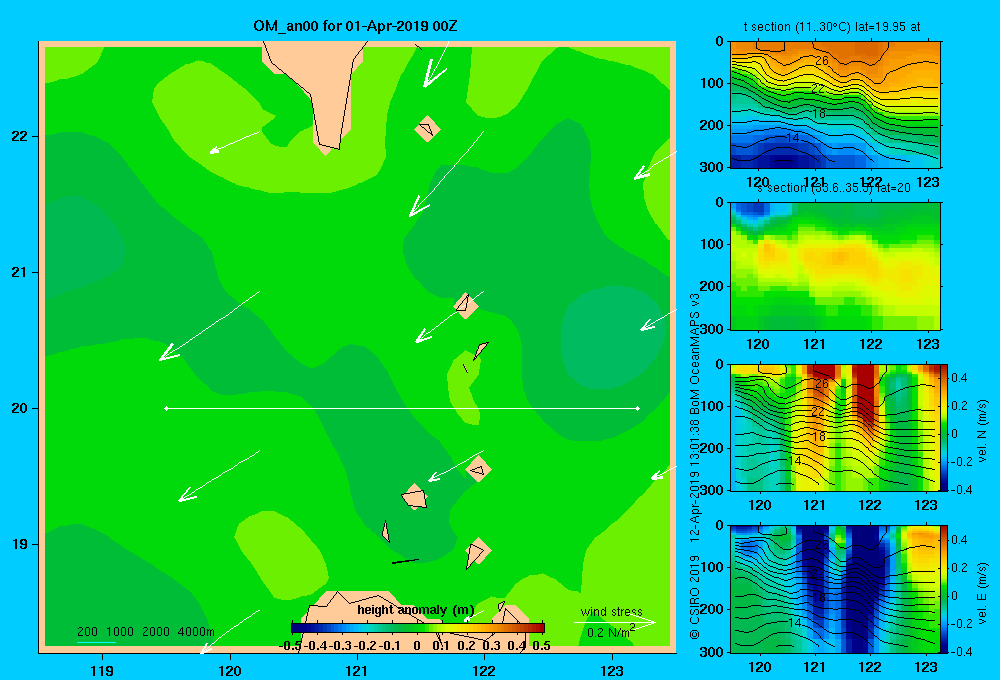
Task: Click the '-0.5' label on height anomaly scale
Action: pos(290,645)
